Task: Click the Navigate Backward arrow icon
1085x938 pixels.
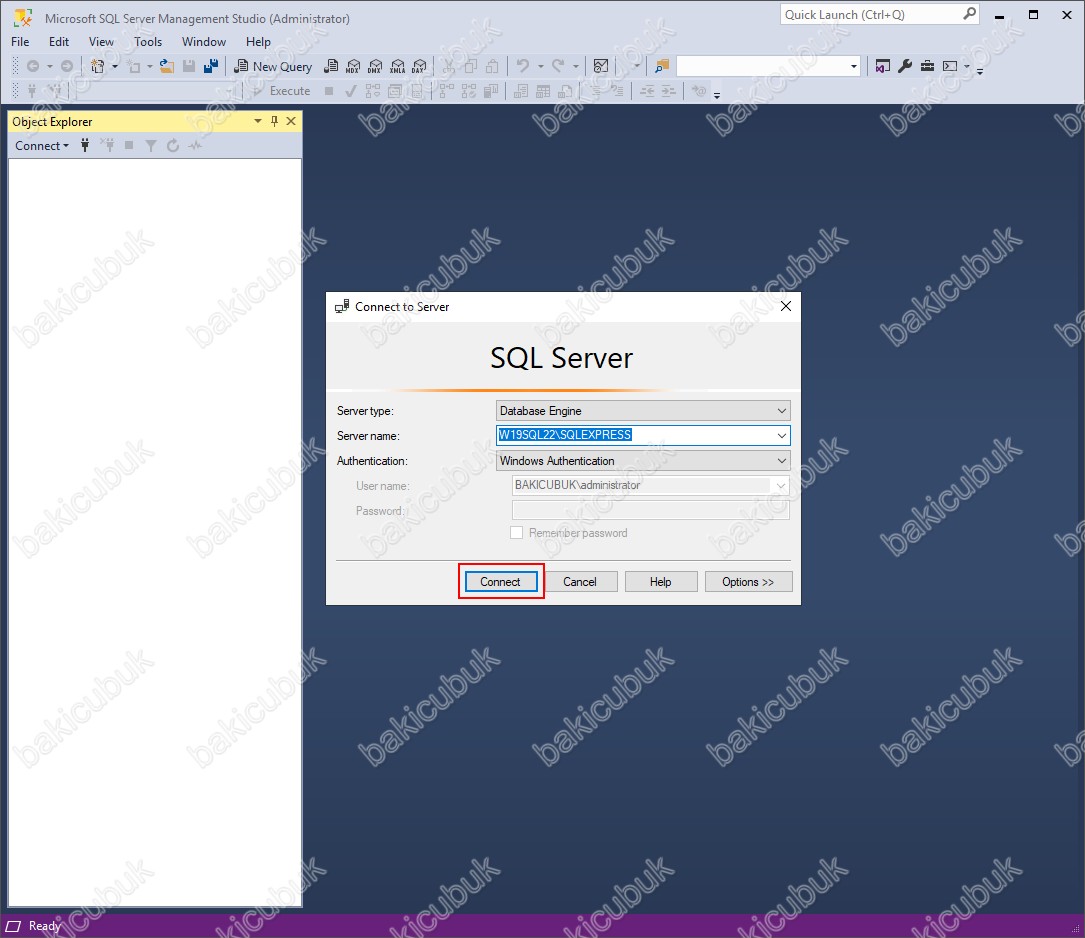Action: pos(33,66)
